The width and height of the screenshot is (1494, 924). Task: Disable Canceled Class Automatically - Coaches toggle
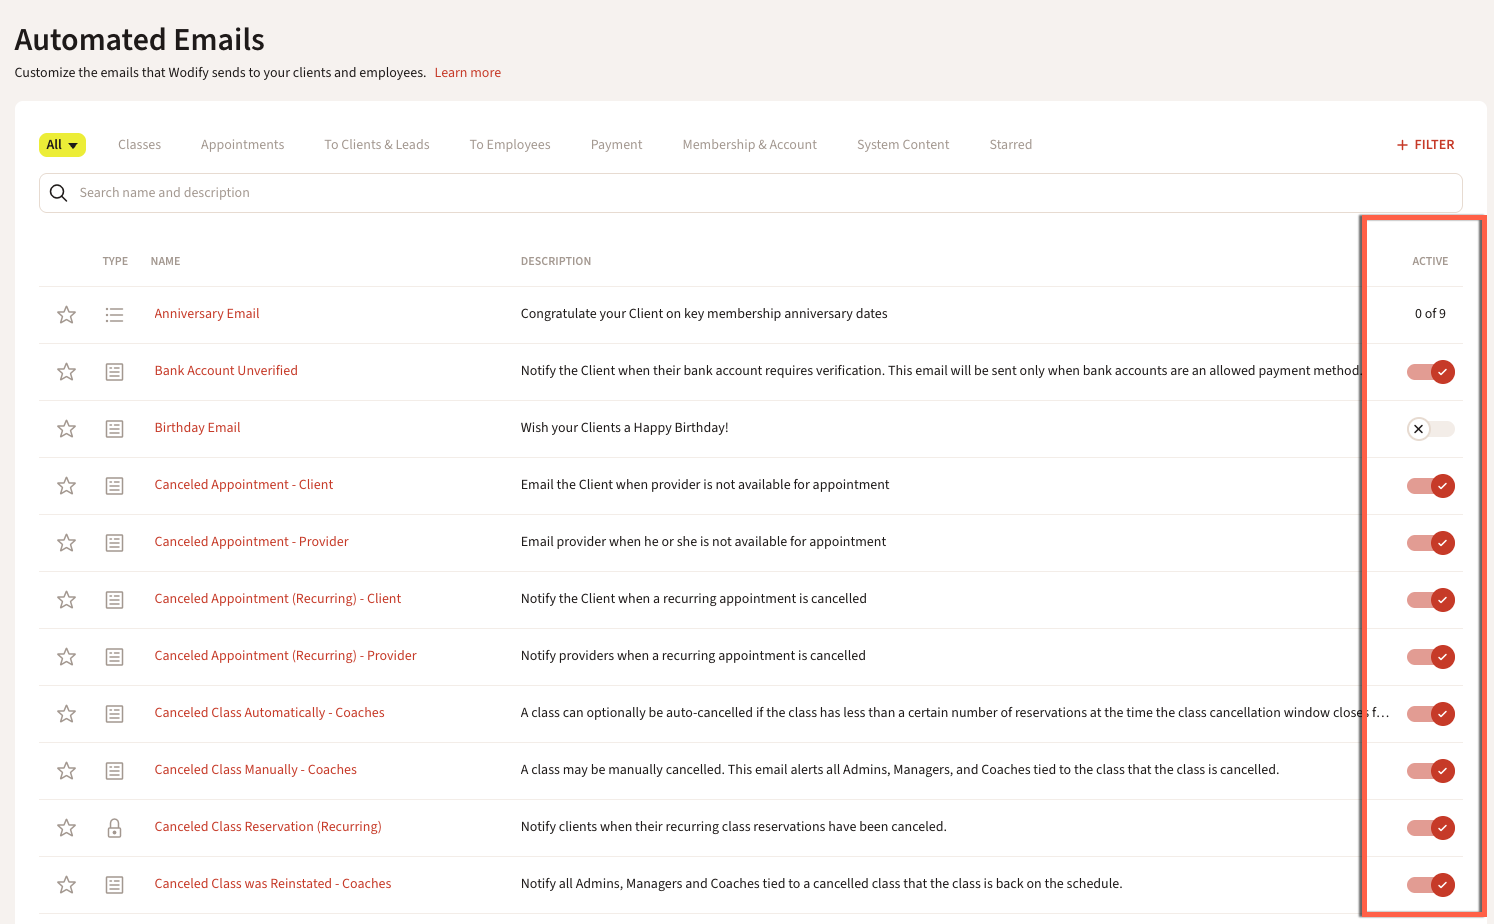1430,714
